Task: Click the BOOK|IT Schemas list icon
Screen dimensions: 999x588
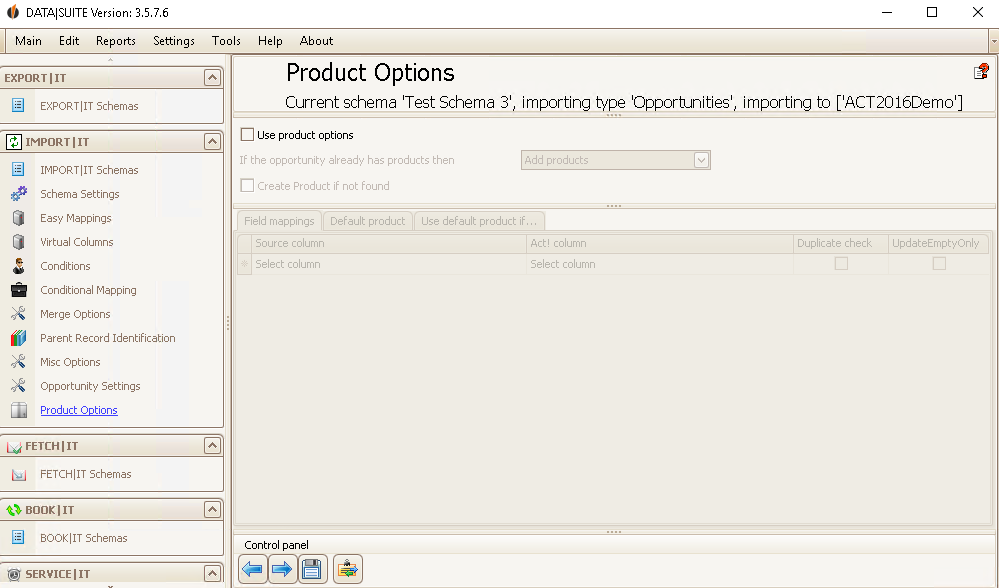Action: 18,537
